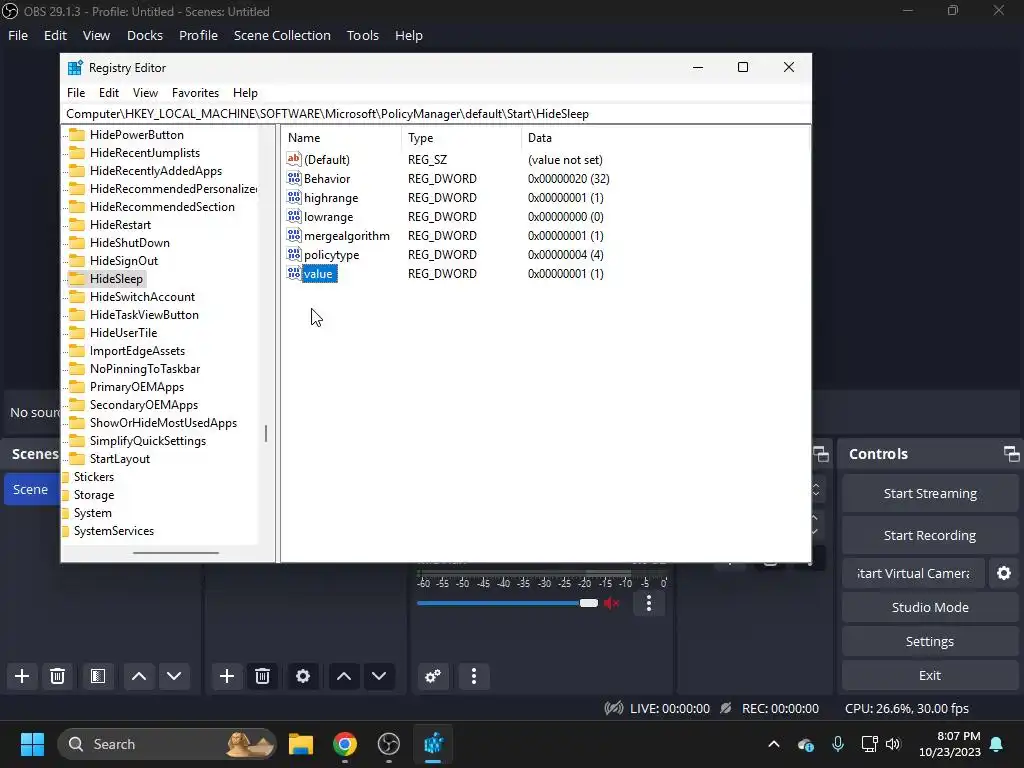Switch to Registry Editor taskbar icon

click(433, 744)
